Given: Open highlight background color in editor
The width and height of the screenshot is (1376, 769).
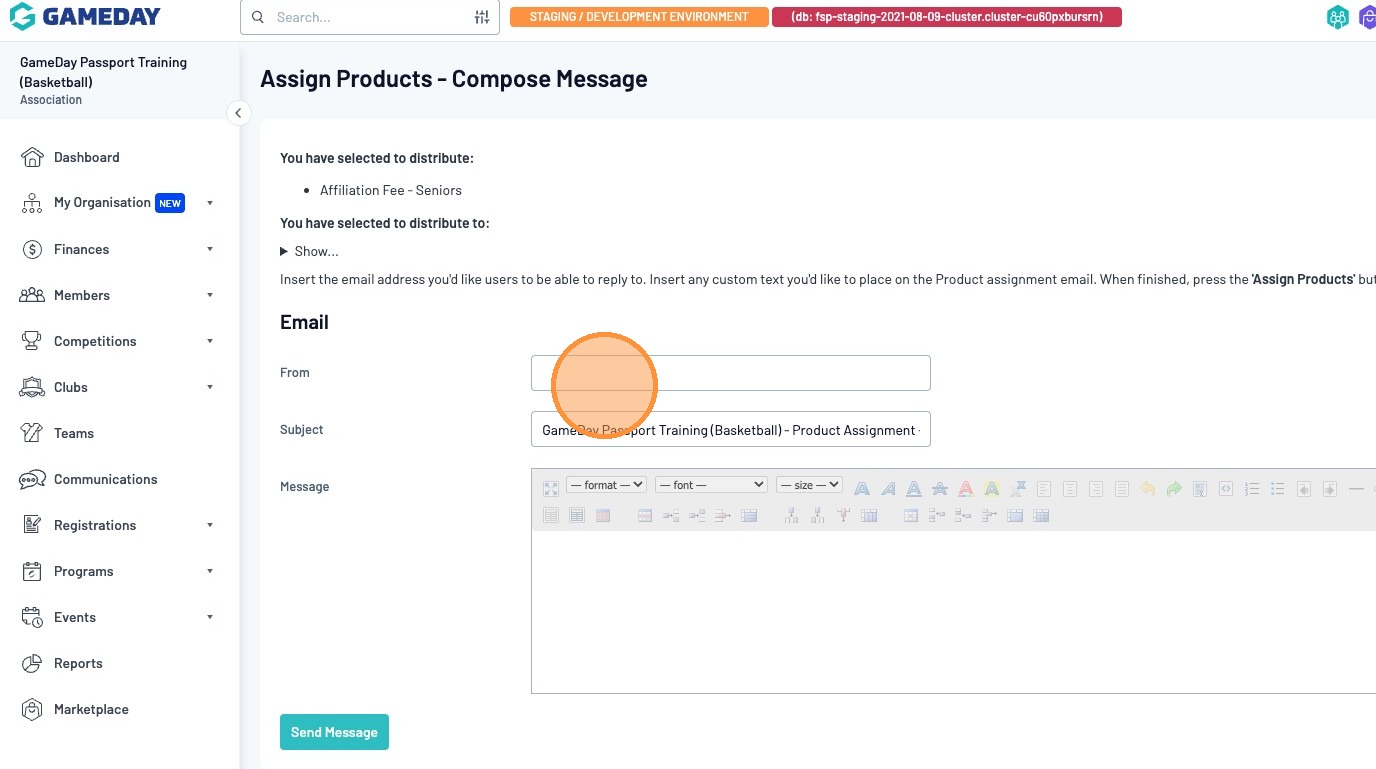Looking at the screenshot, I should 992,489.
